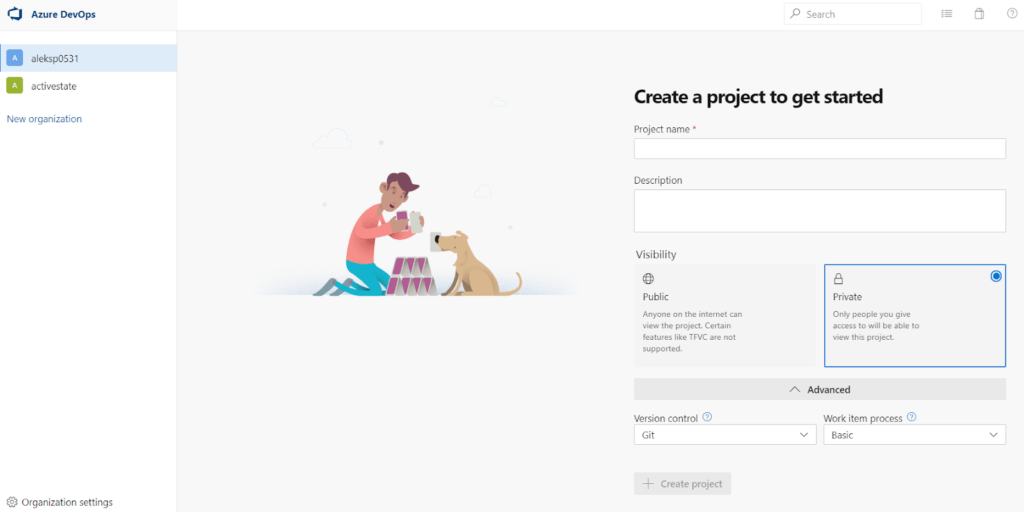
Task: Open the Version control Git dropdown
Action: pos(725,435)
